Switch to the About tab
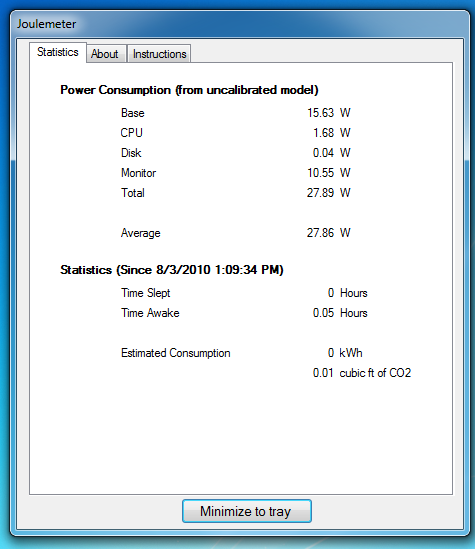475x549 pixels. pyautogui.click(x=106, y=54)
